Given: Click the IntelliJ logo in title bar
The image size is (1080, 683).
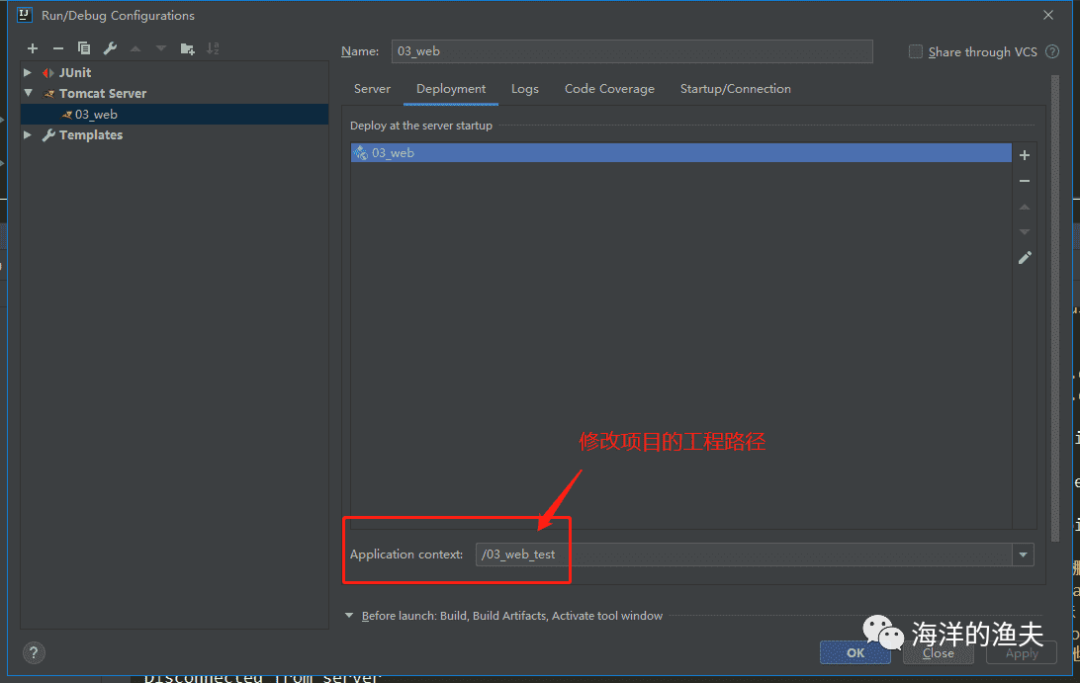Looking at the screenshot, I should tap(25, 15).
